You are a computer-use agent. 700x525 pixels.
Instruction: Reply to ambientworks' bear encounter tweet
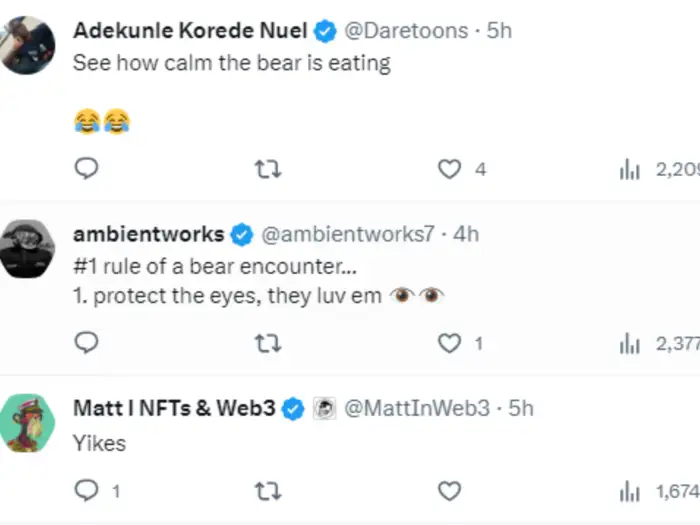click(87, 343)
